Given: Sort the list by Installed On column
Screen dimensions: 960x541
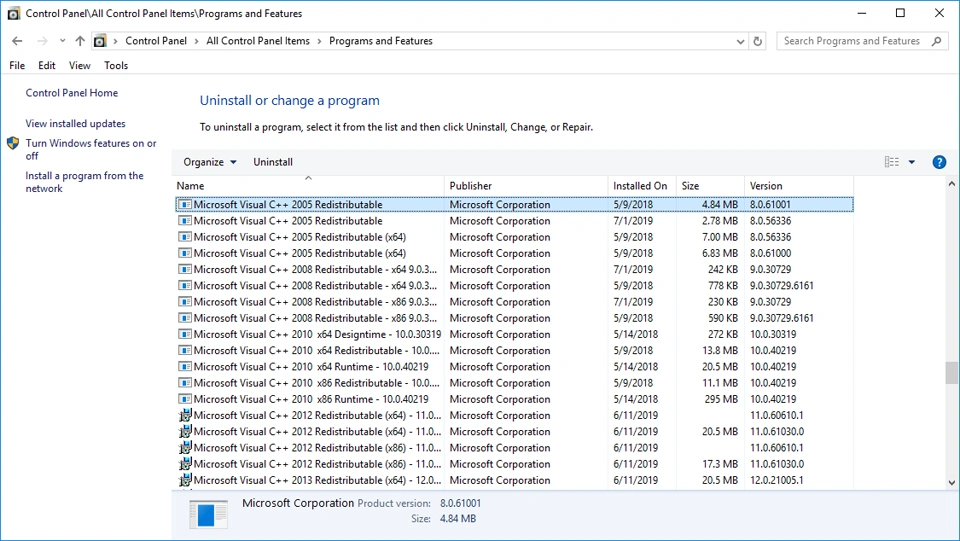Looking at the screenshot, I should tap(640, 186).
